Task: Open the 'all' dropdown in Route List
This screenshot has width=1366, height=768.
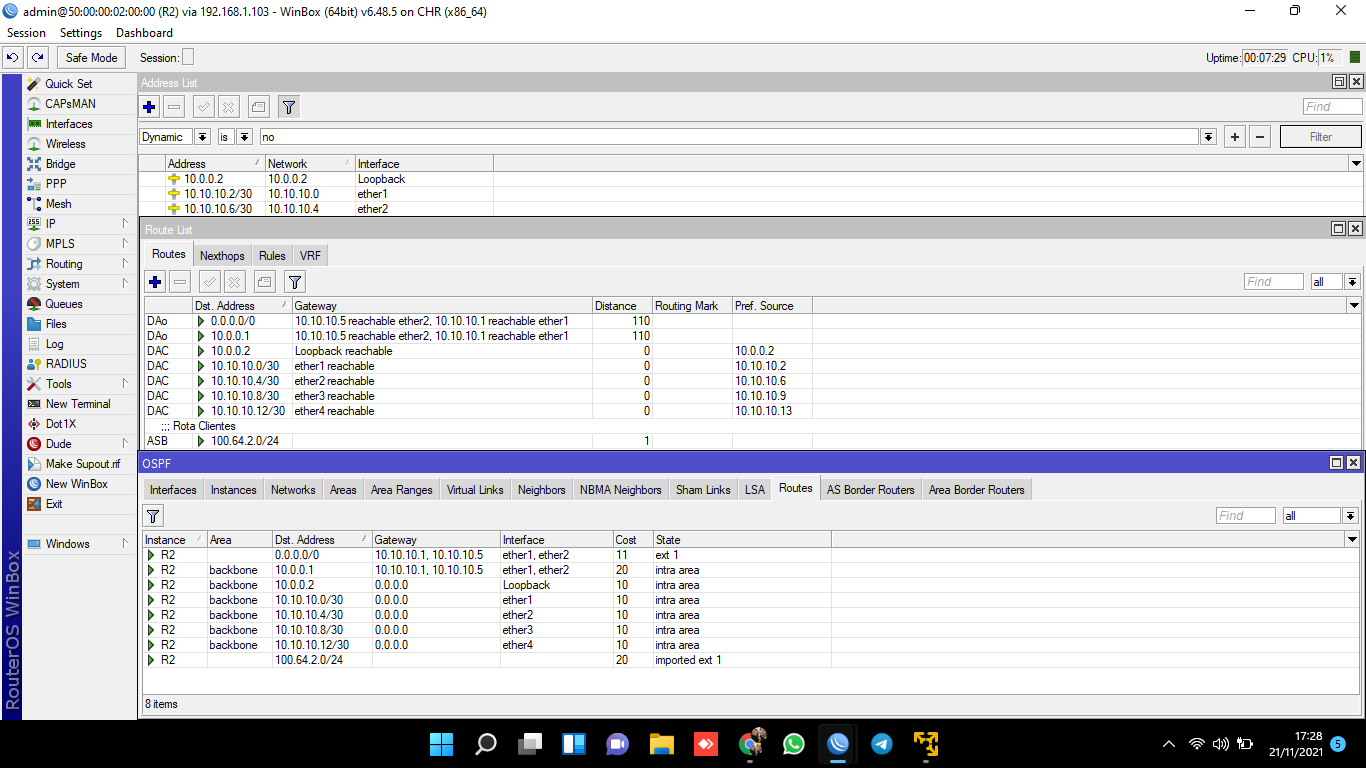Action: (1352, 282)
